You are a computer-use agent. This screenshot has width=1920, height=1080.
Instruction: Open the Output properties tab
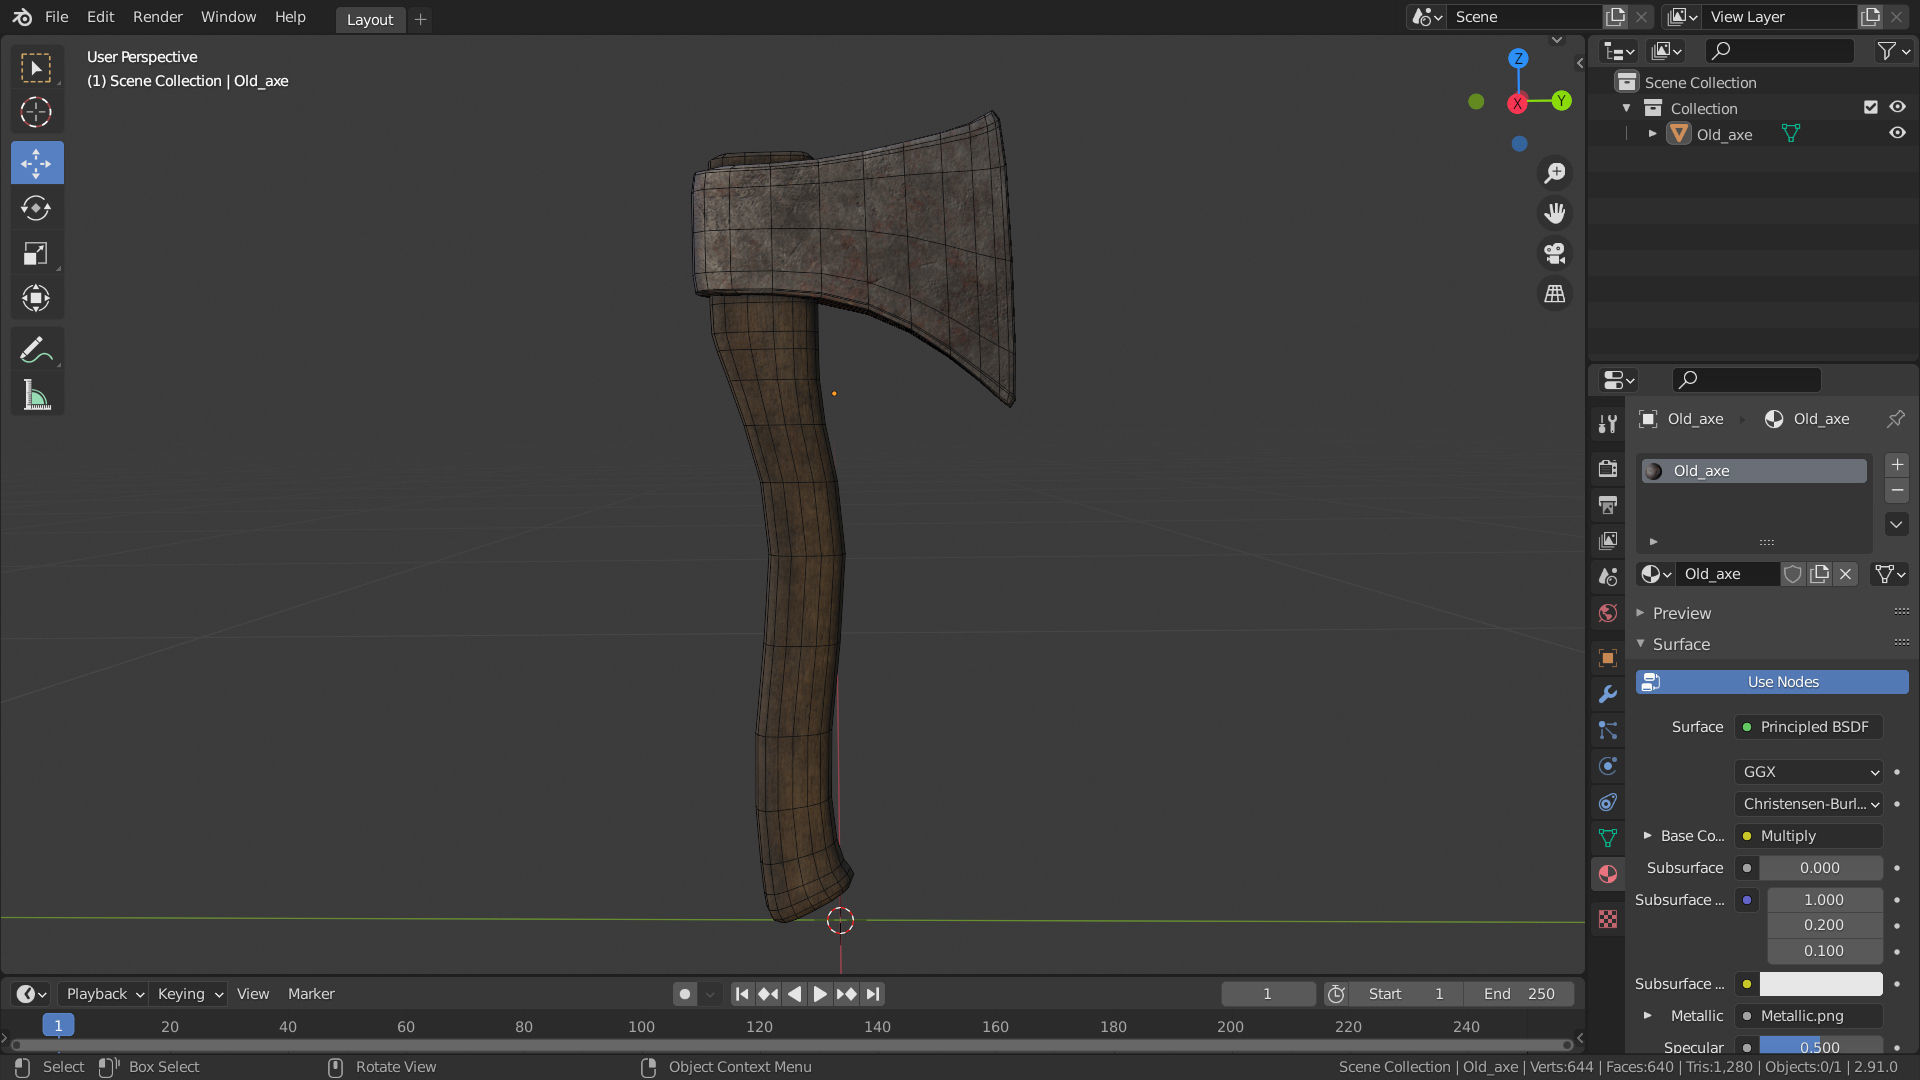click(1607, 504)
